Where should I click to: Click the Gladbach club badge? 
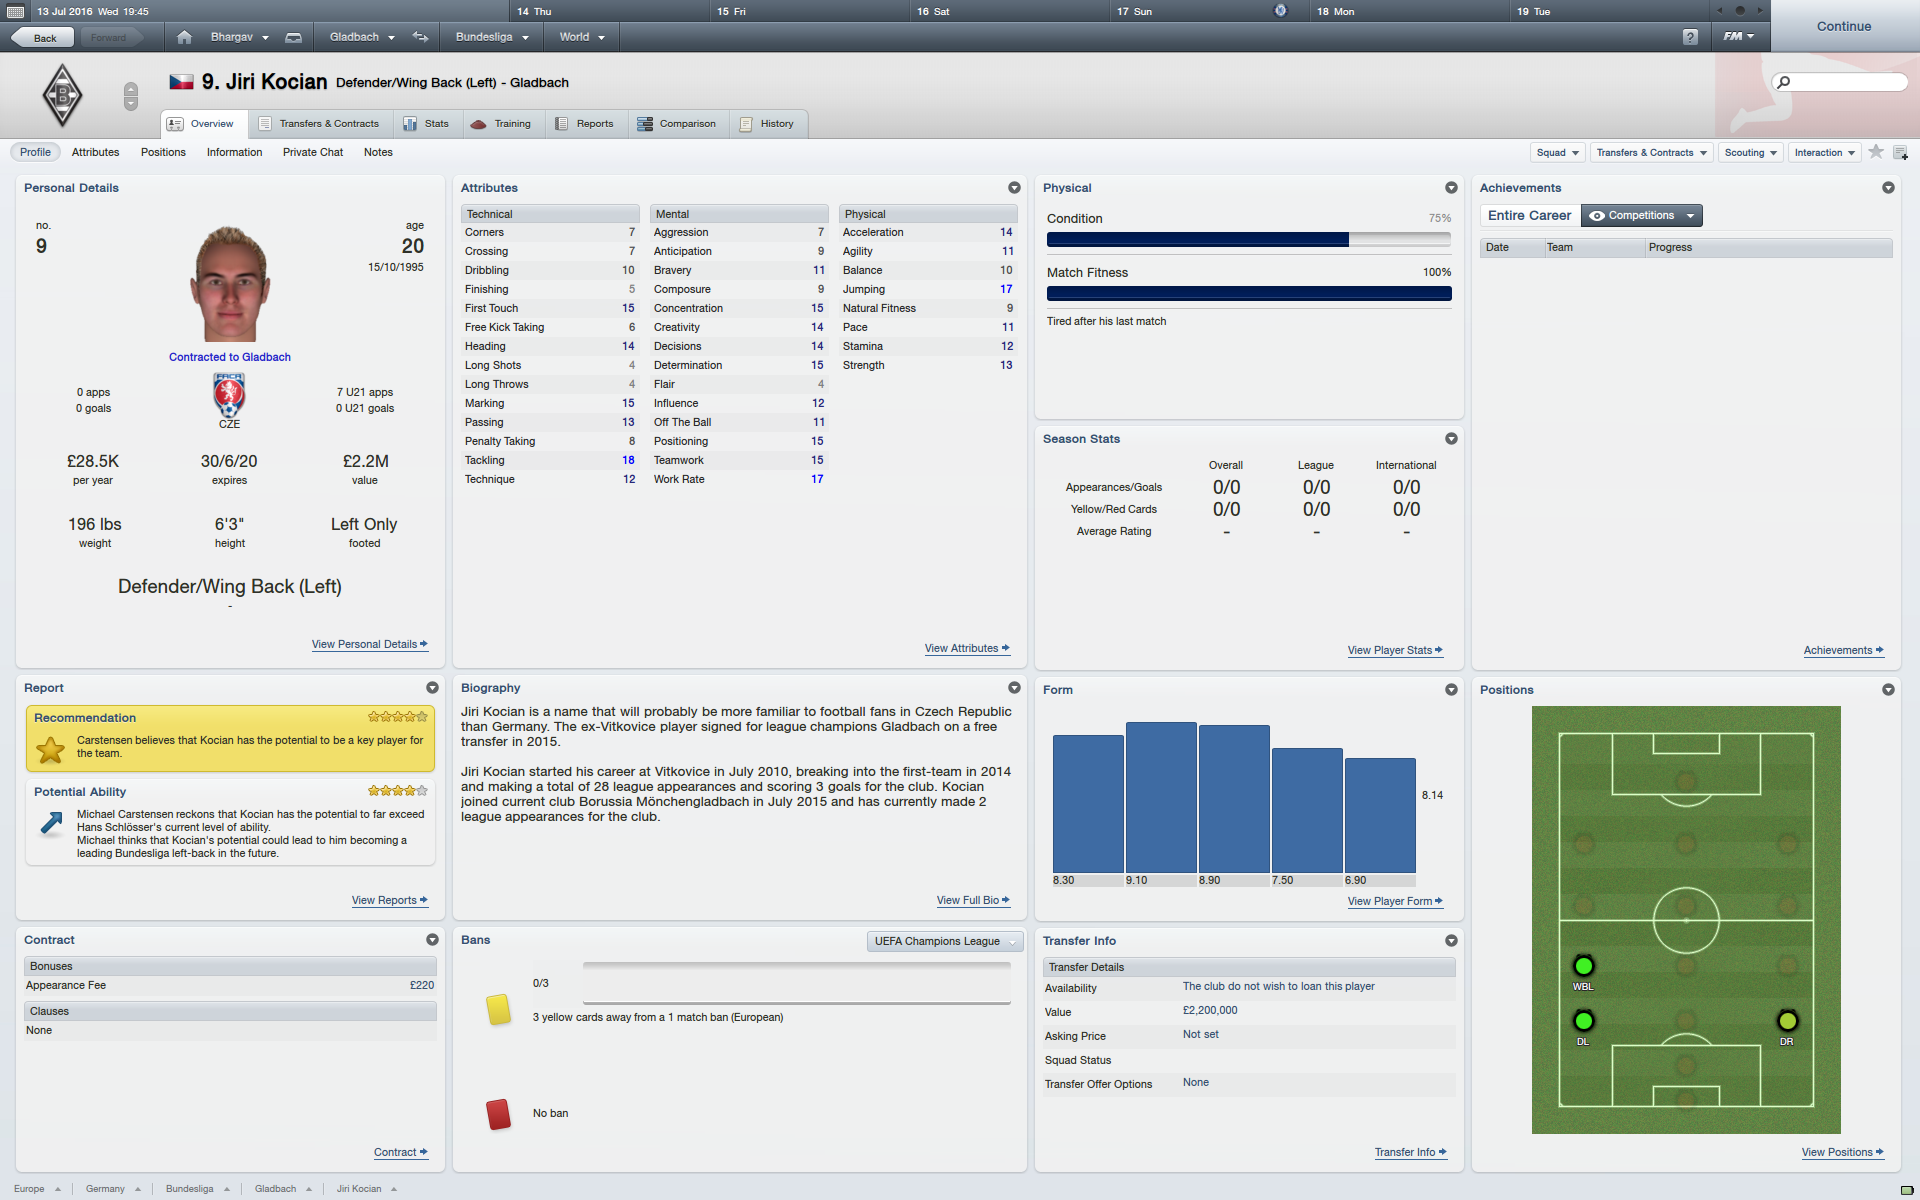62,95
